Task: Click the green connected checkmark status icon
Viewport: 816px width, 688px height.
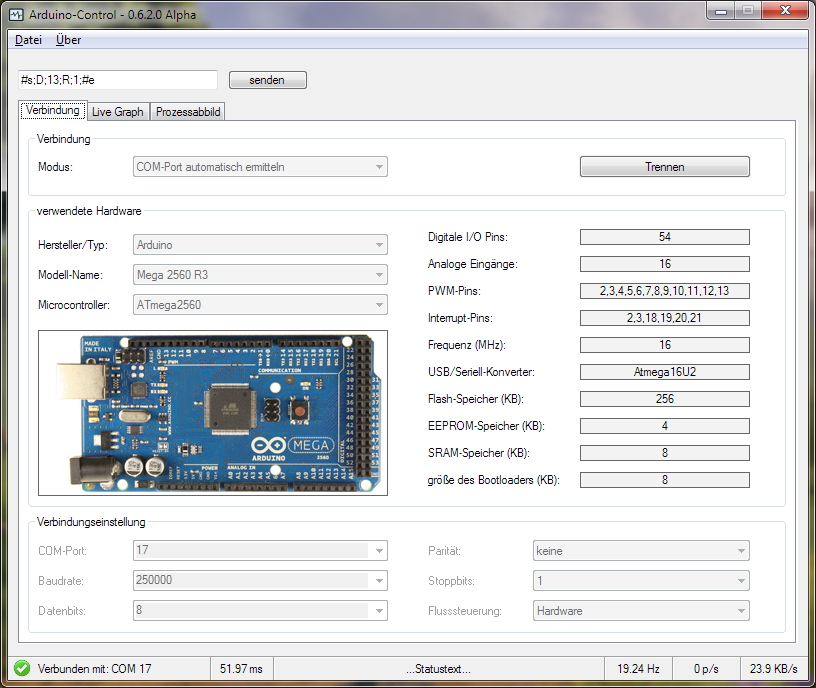Action: 22,668
